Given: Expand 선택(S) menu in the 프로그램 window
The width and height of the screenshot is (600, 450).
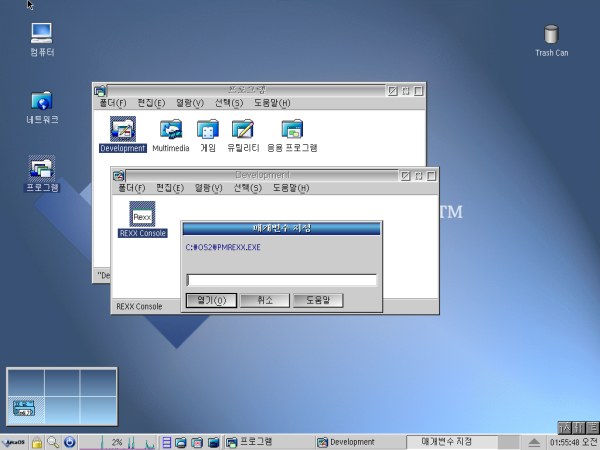Looking at the screenshot, I should coord(230,103).
